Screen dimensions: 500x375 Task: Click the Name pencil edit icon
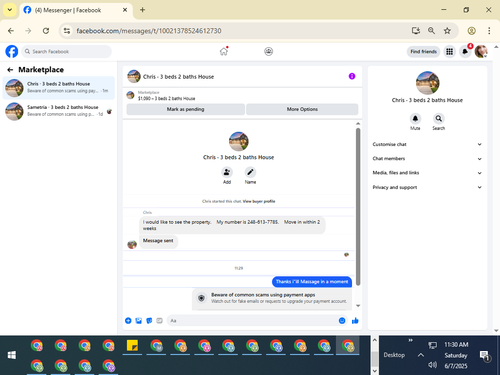250,172
